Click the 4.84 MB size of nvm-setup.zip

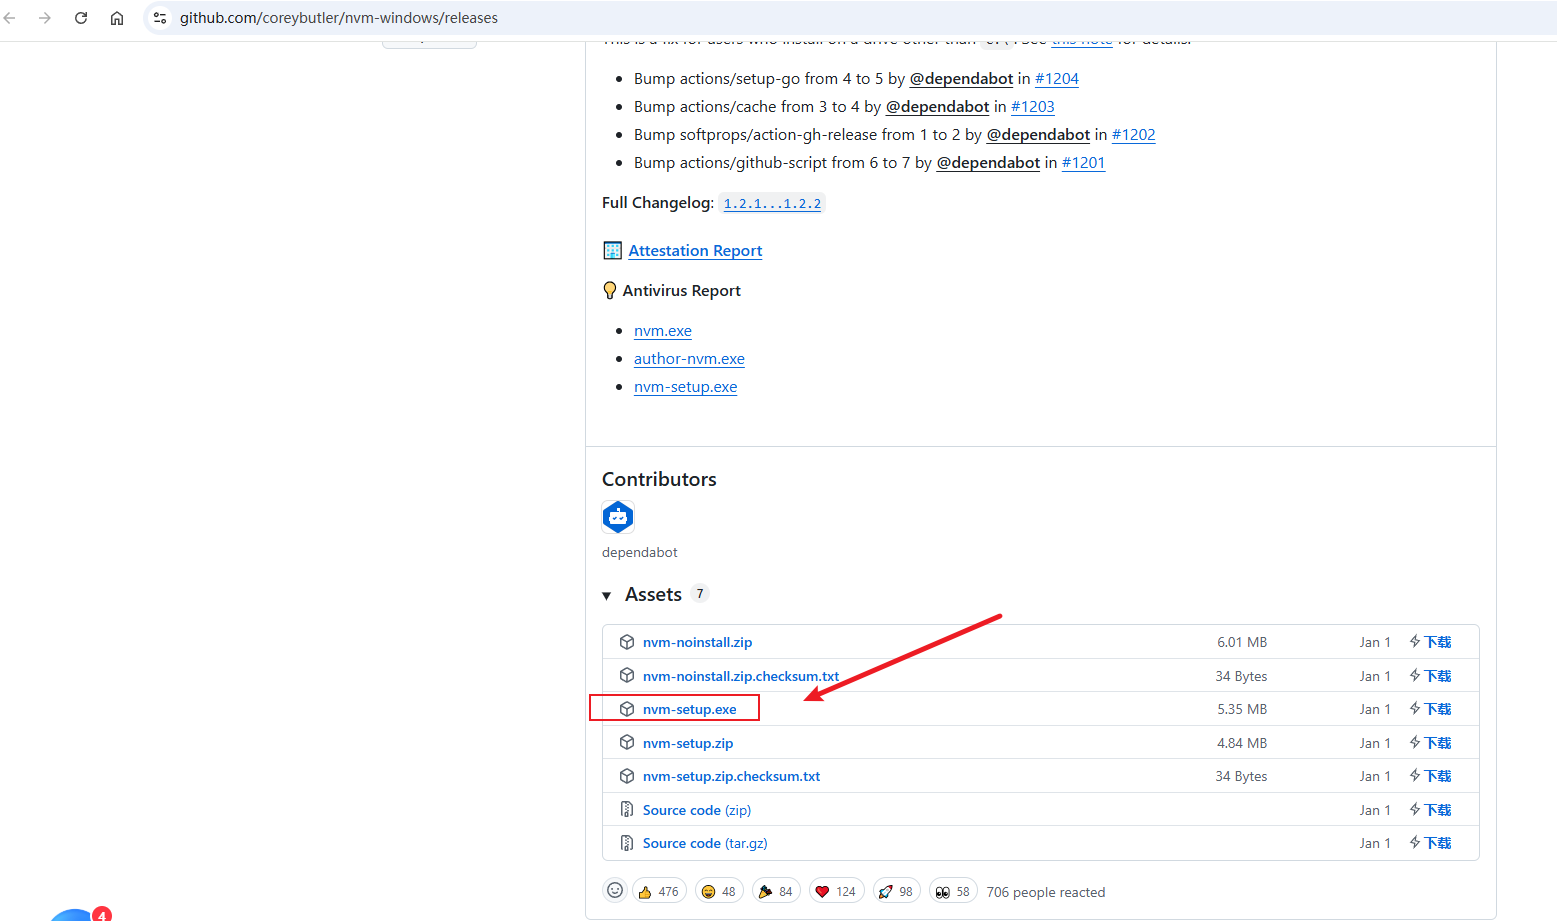click(1242, 743)
